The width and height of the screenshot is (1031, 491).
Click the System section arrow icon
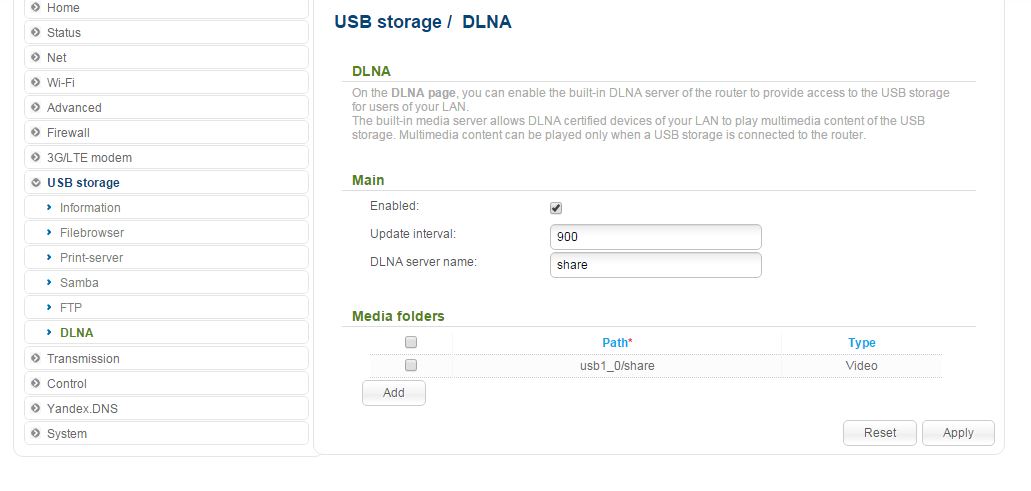[x=36, y=433]
